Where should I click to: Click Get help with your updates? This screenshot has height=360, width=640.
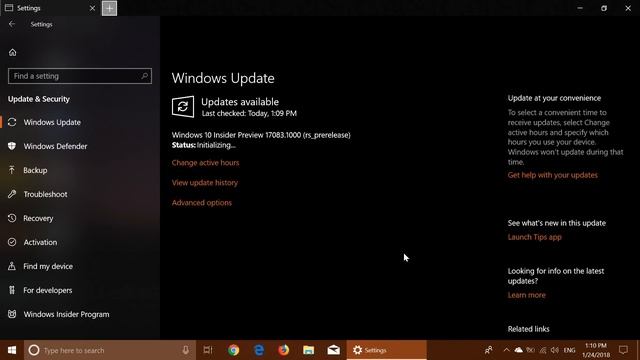[553, 175]
